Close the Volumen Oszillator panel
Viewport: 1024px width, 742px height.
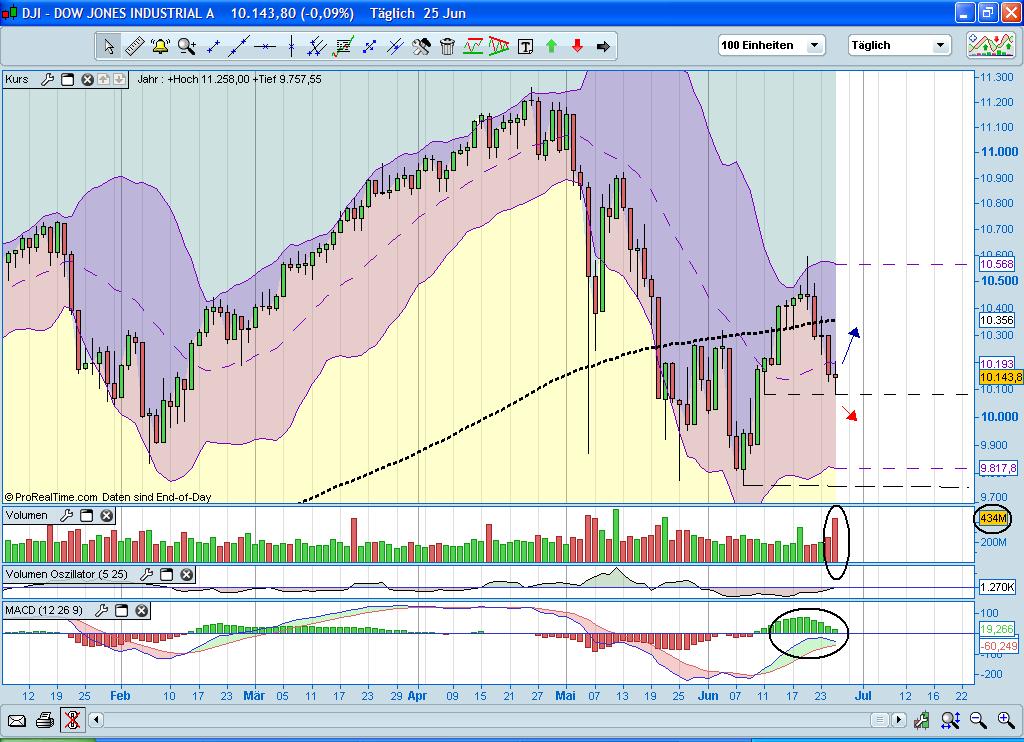point(187,574)
